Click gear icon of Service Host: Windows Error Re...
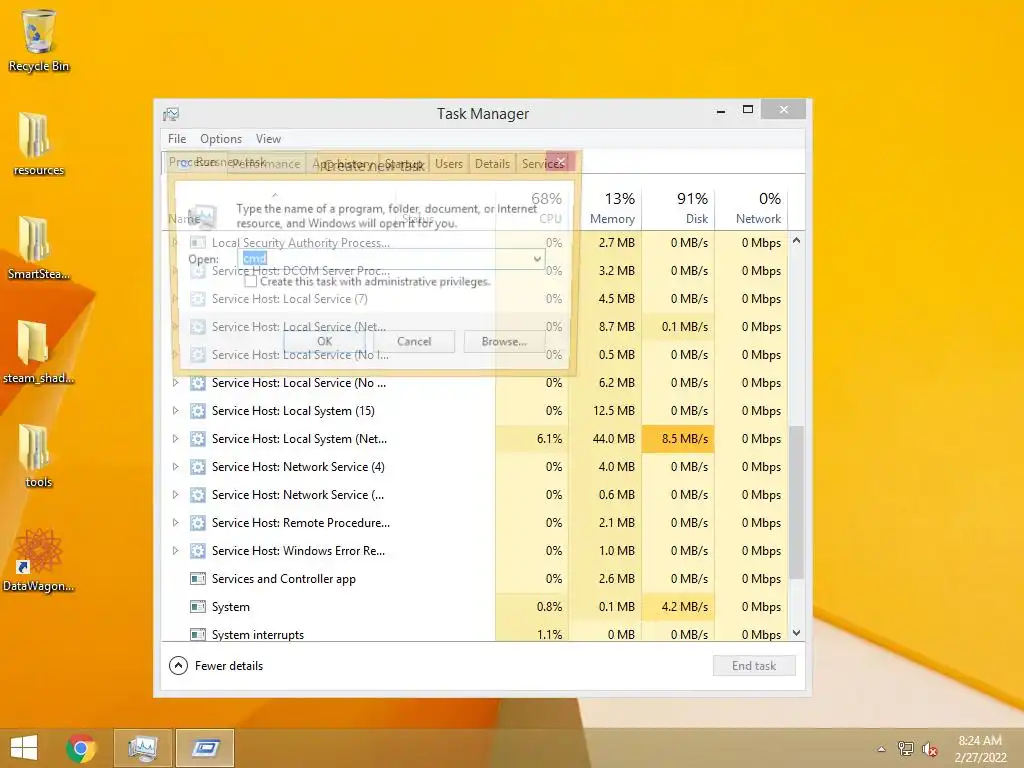The image size is (1024, 768). click(x=197, y=551)
